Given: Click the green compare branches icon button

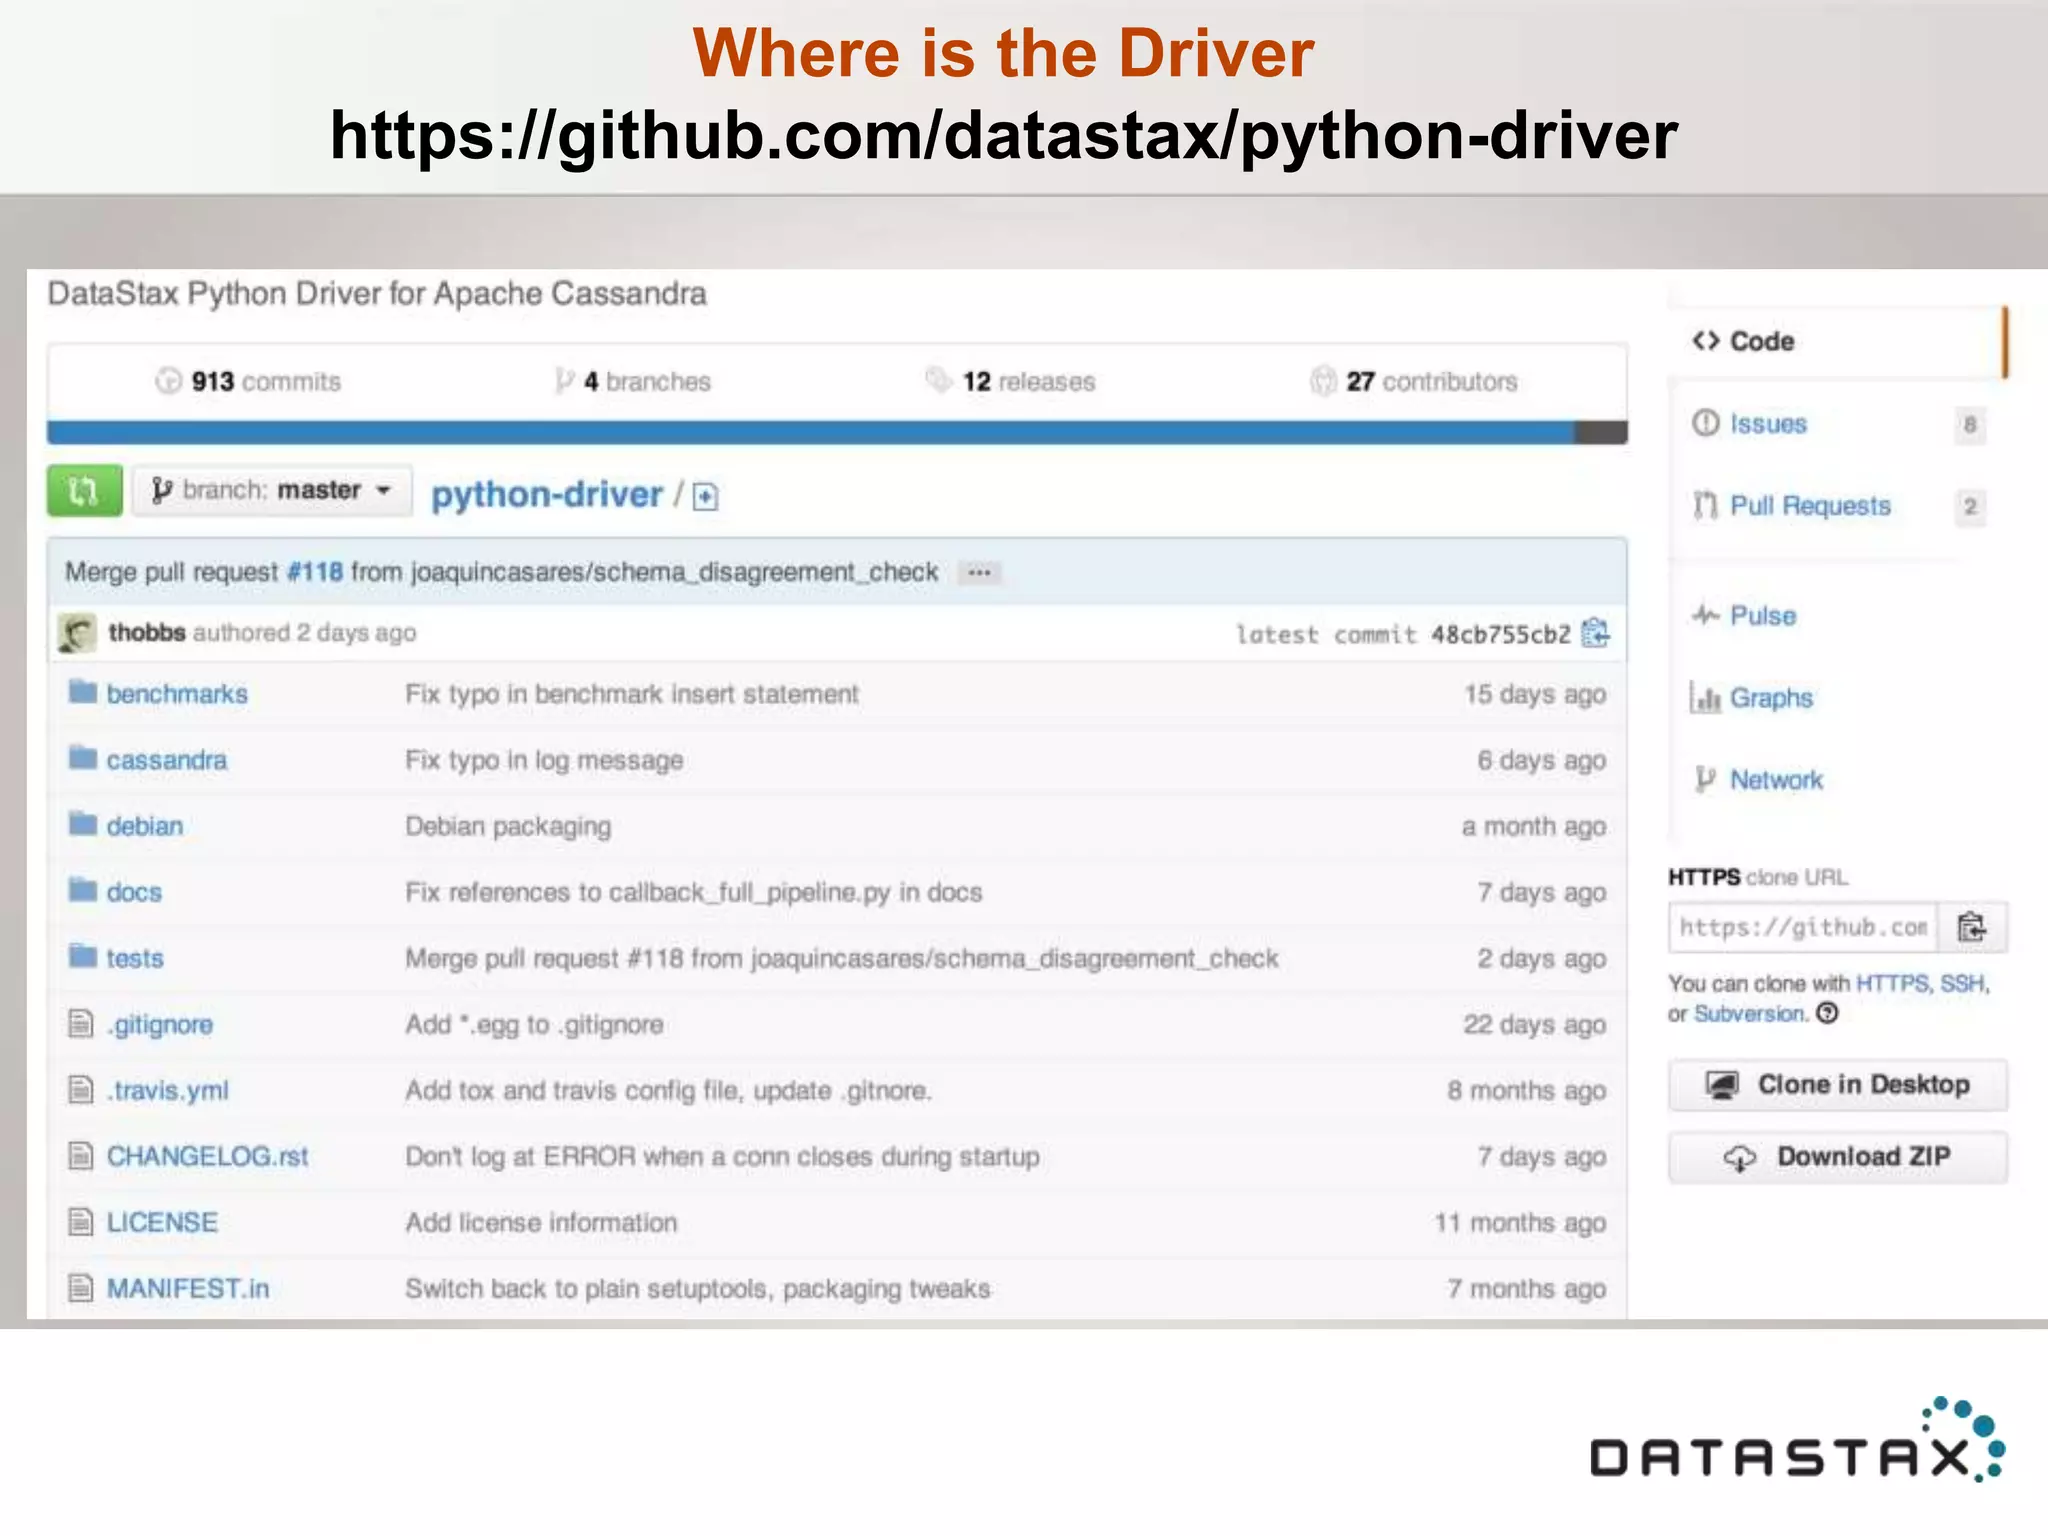Looking at the screenshot, I should (x=84, y=491).
